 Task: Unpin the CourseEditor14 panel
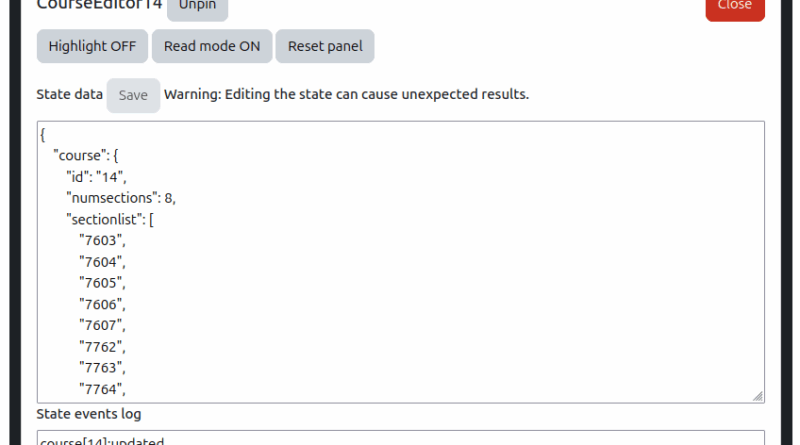click(x=197, y=6)
